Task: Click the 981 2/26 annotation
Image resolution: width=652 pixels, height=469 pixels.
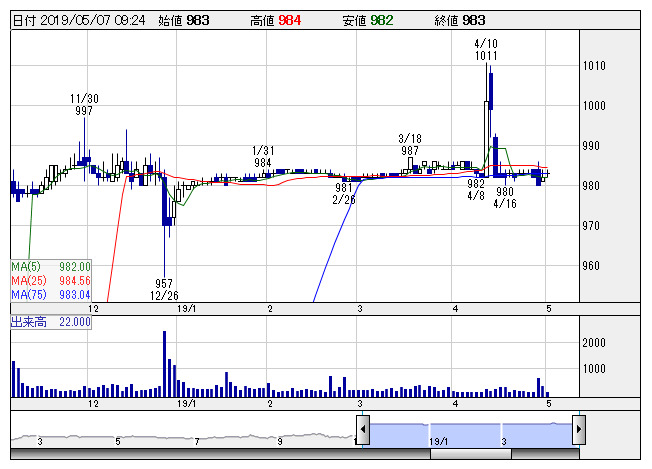Action: [x=344, y=194]
